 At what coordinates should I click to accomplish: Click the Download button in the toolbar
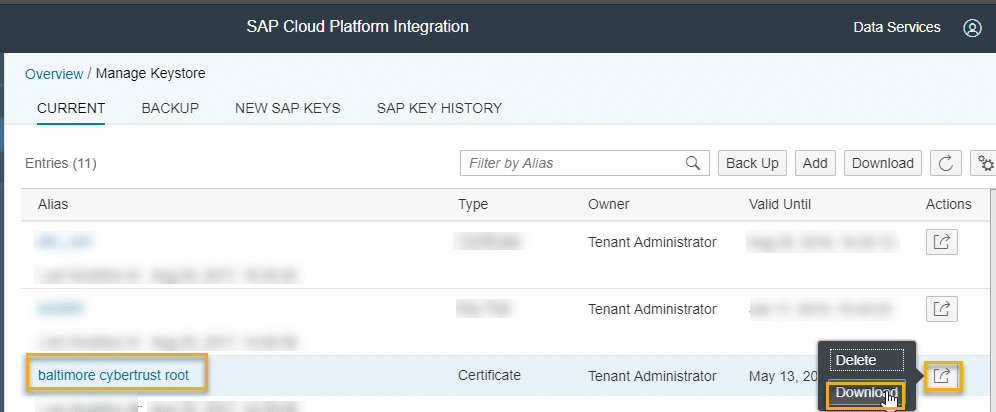point(882,163)
